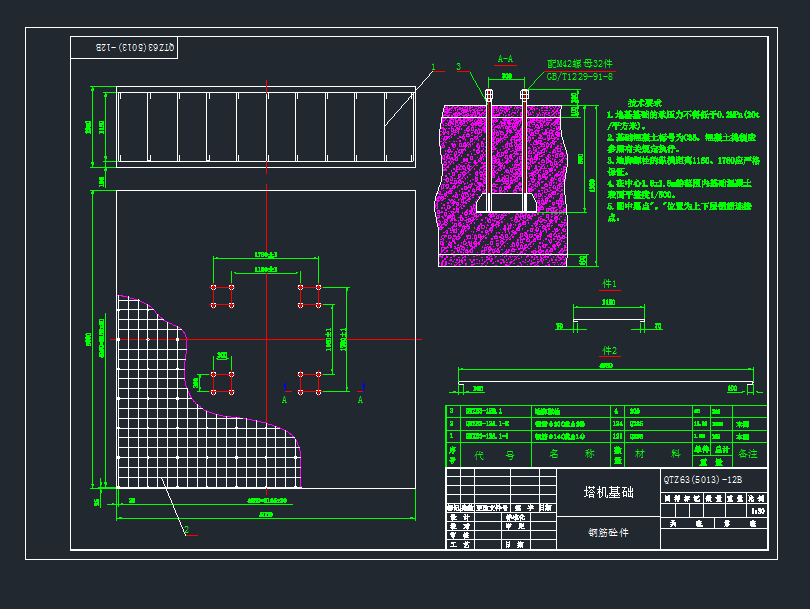Image resolution: width=810 pixels, height=609 pixels.
Task: Select the 件1 part label
Action: tap(609, 284)
